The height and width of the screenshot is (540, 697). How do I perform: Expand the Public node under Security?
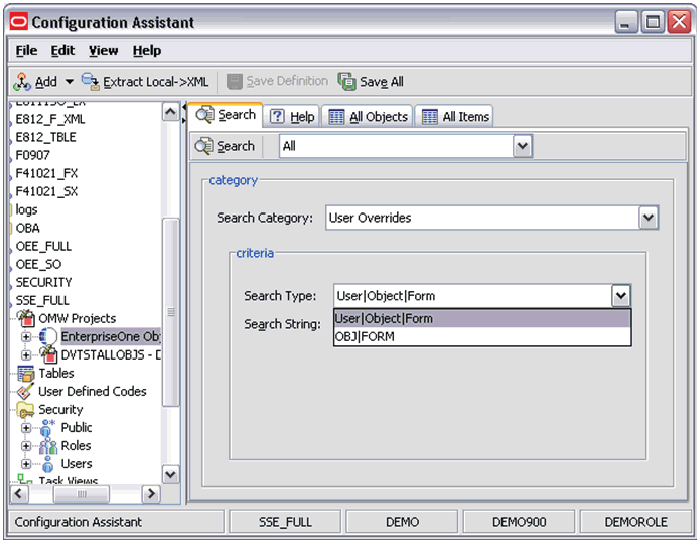[x=27, y=428]
